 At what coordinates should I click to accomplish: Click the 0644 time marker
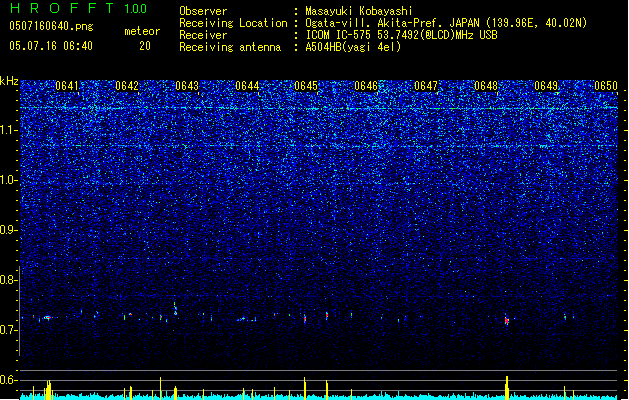pyautogui.click(x=247, y=86)
